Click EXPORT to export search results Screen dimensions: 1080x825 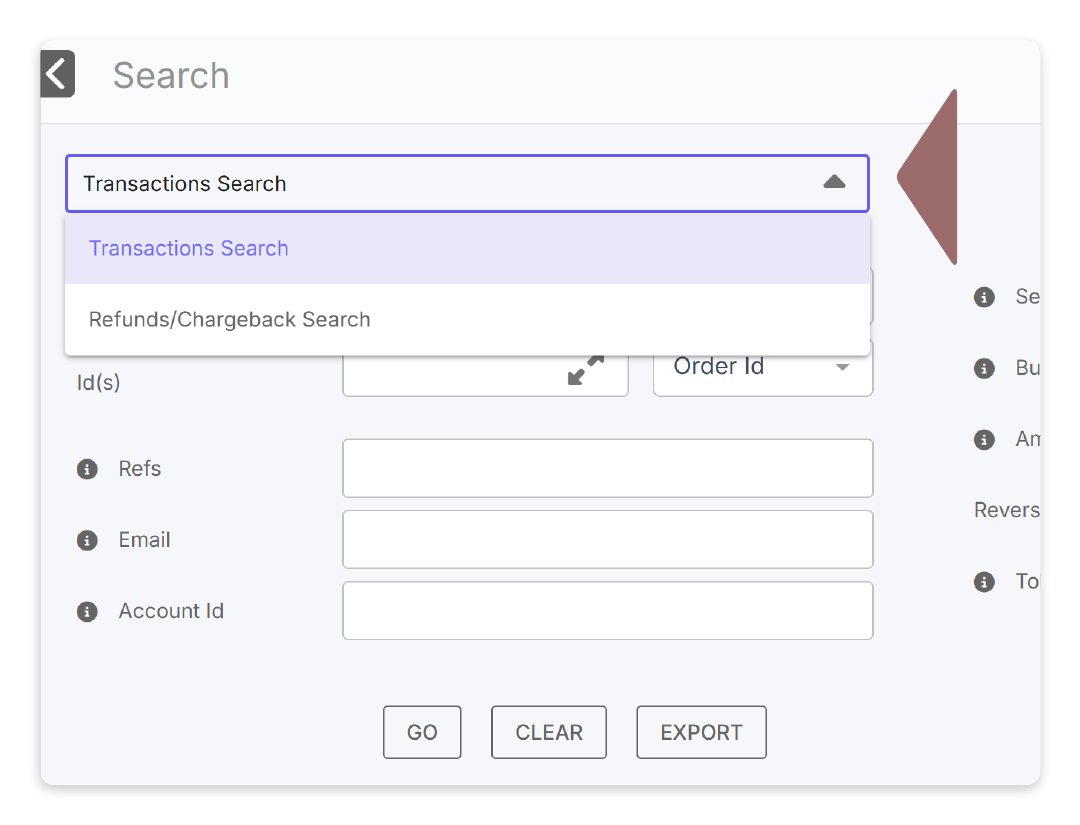701,732
